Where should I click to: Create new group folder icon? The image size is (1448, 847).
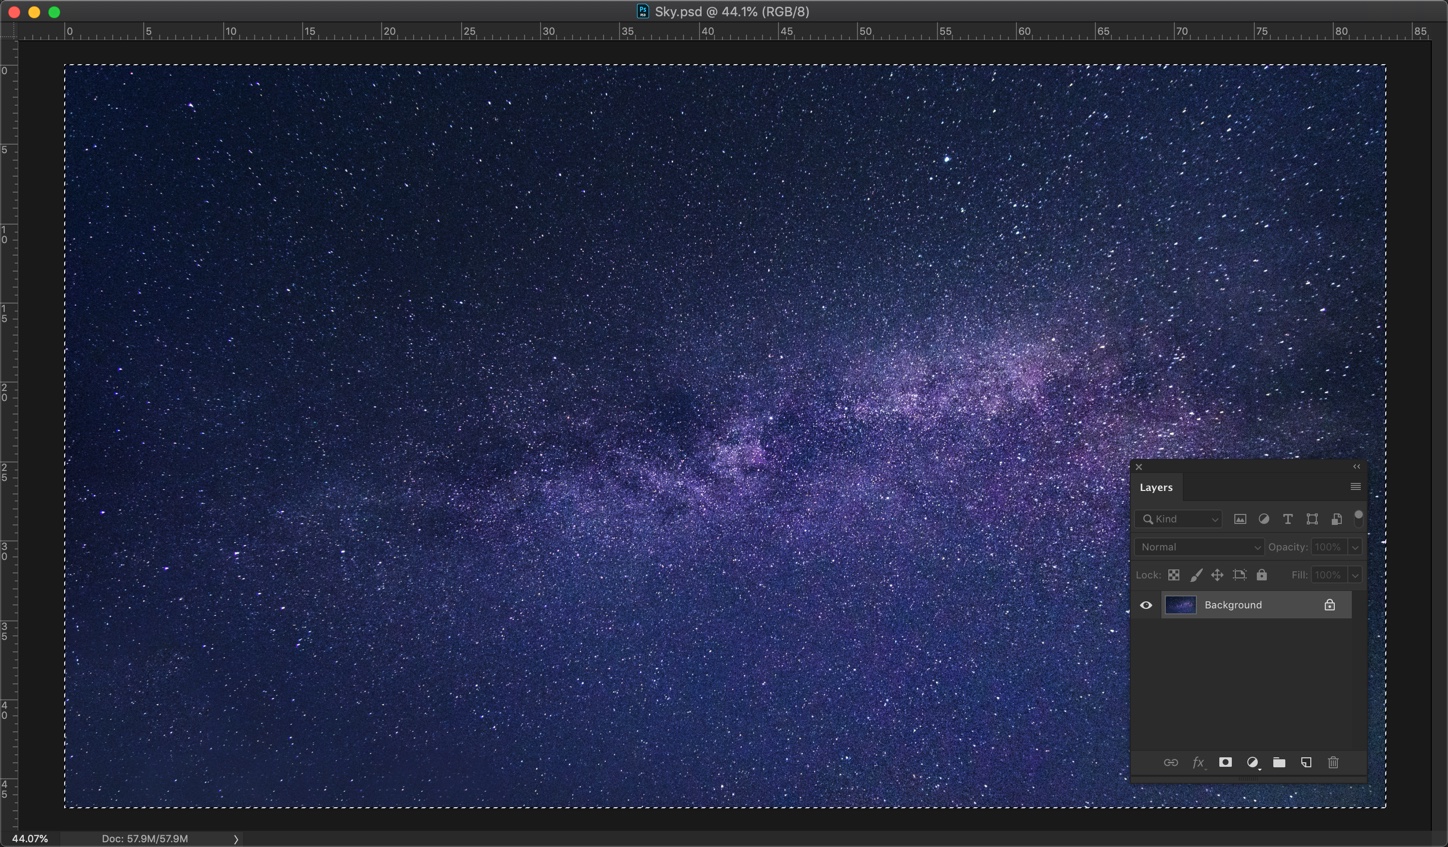pyautogui.click(x=1279, y=763)
